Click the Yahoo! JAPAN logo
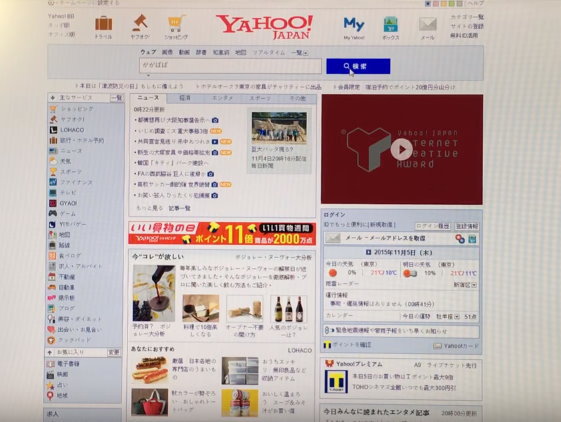Screen dimensions: 561x422 [x=265, y=27]
